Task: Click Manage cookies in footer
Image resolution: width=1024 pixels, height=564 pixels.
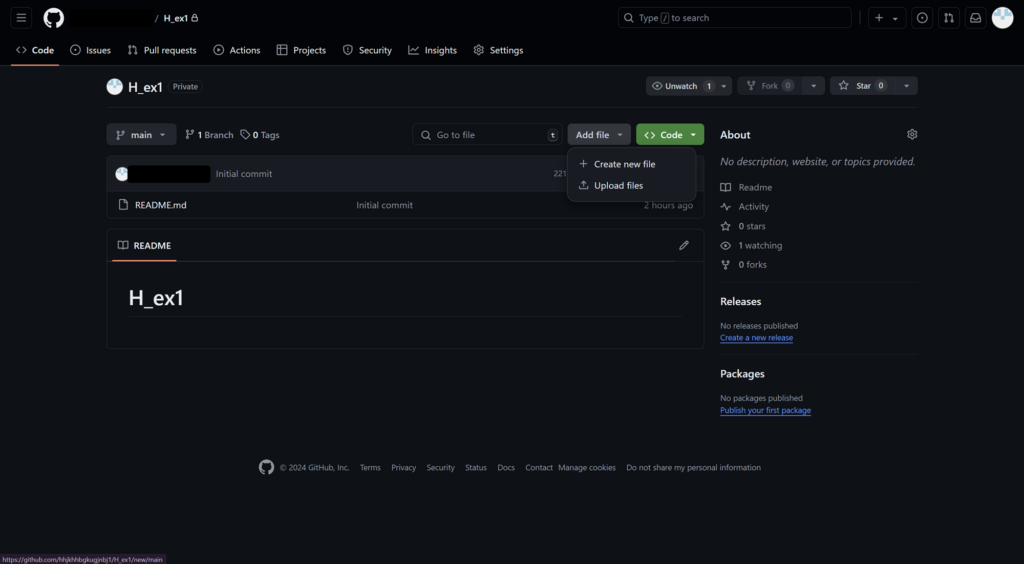Action: click(587, 468)
